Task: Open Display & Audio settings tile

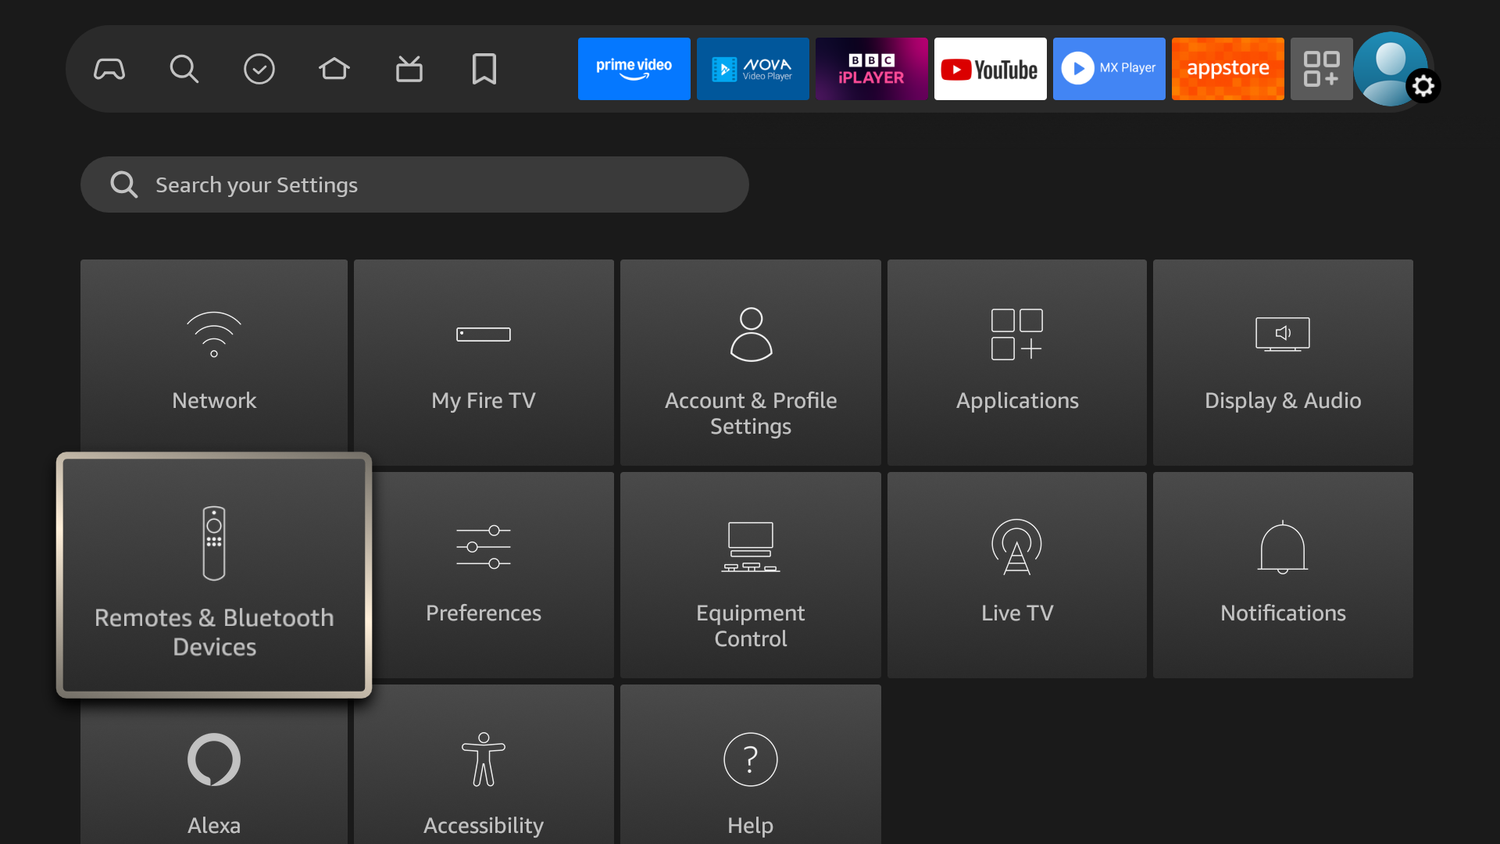Action: [1283, 362]
